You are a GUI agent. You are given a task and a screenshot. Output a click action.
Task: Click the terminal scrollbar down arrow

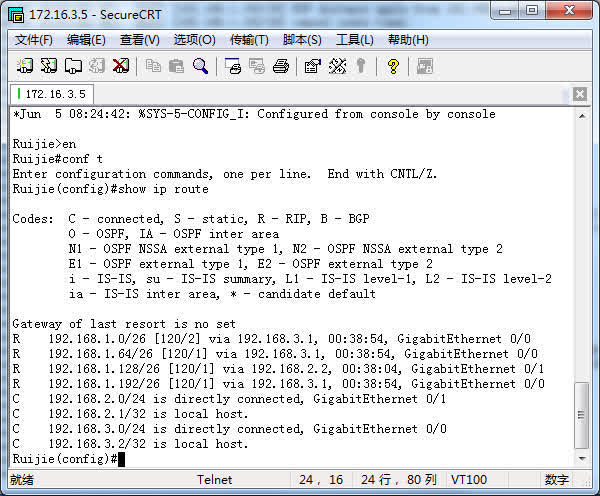point(583,458)
